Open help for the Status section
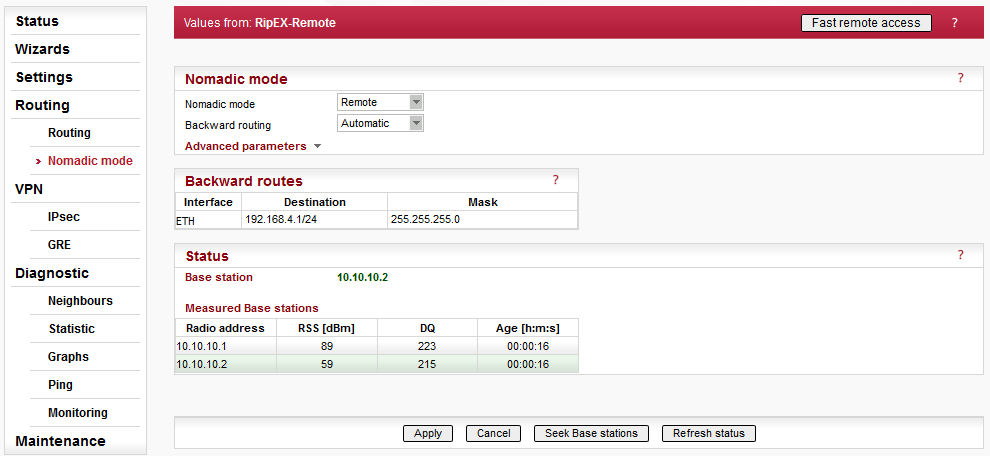This screenshot has width=990, height=456. [x=960, y=255]
